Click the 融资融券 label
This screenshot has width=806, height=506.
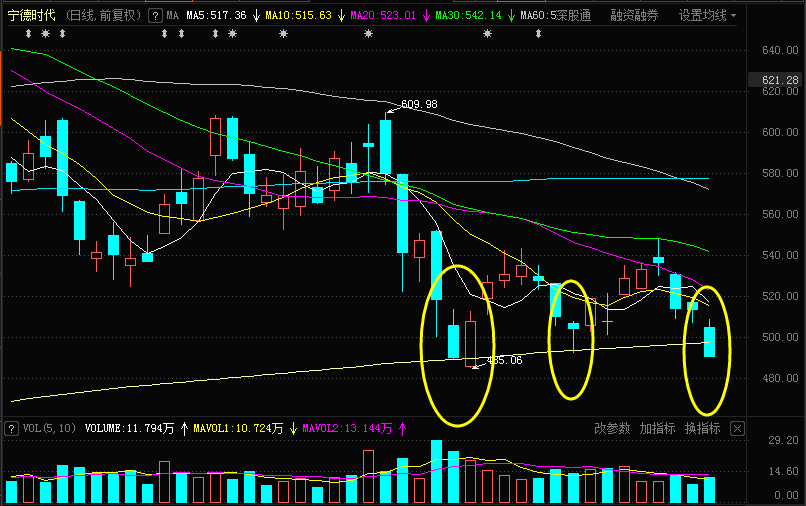(x=634, y=15)
